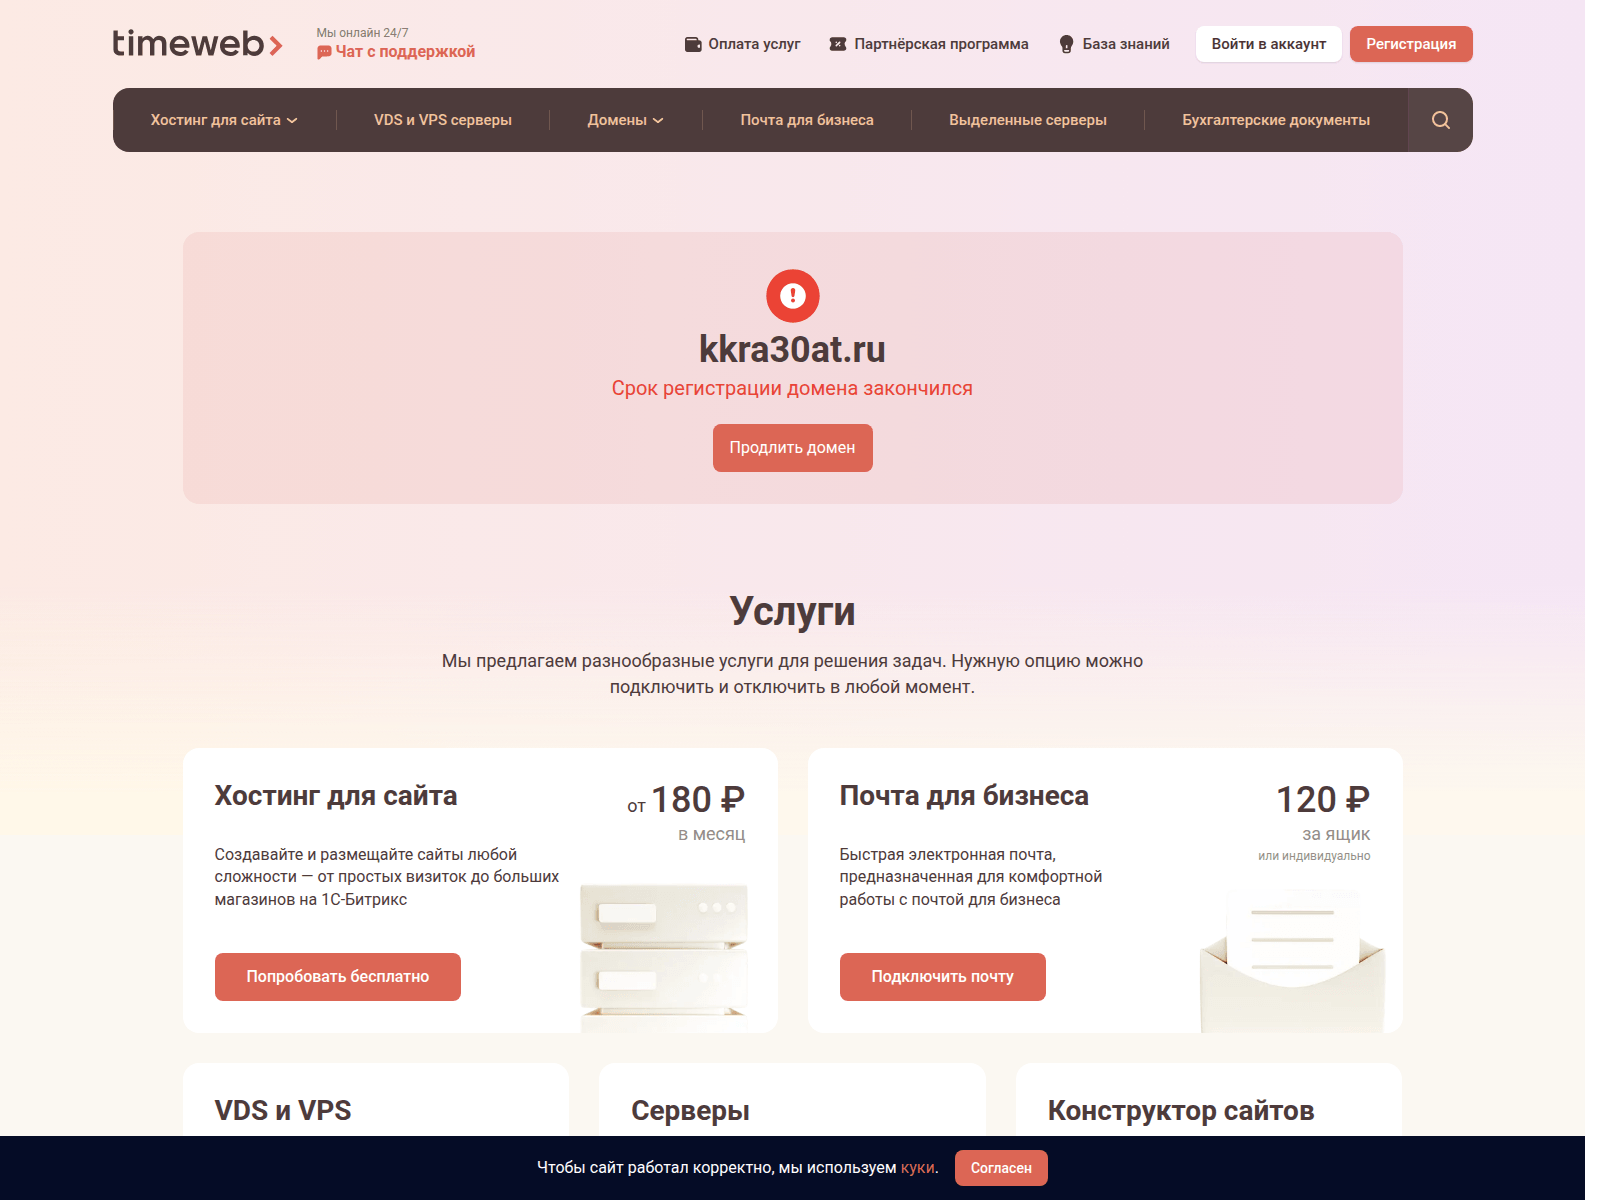
Task: Open VDS и VPS серверы menu item
Action: [443, 120]
